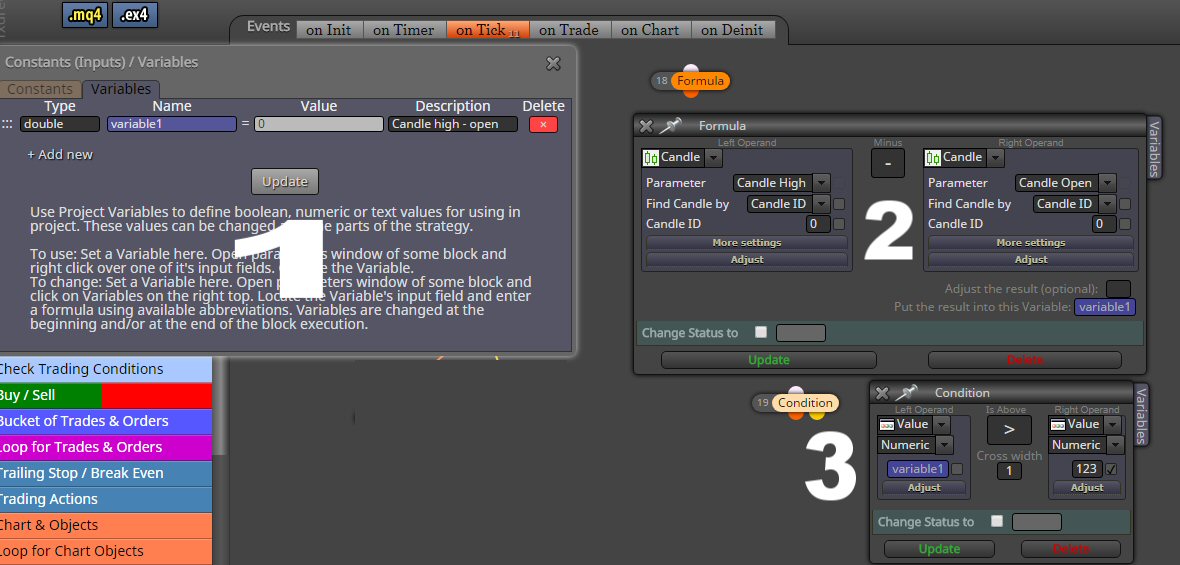Open right Find Candle by Candle ID dropdown
The height and width of the screenshot is (565, 1180).
1107,204
